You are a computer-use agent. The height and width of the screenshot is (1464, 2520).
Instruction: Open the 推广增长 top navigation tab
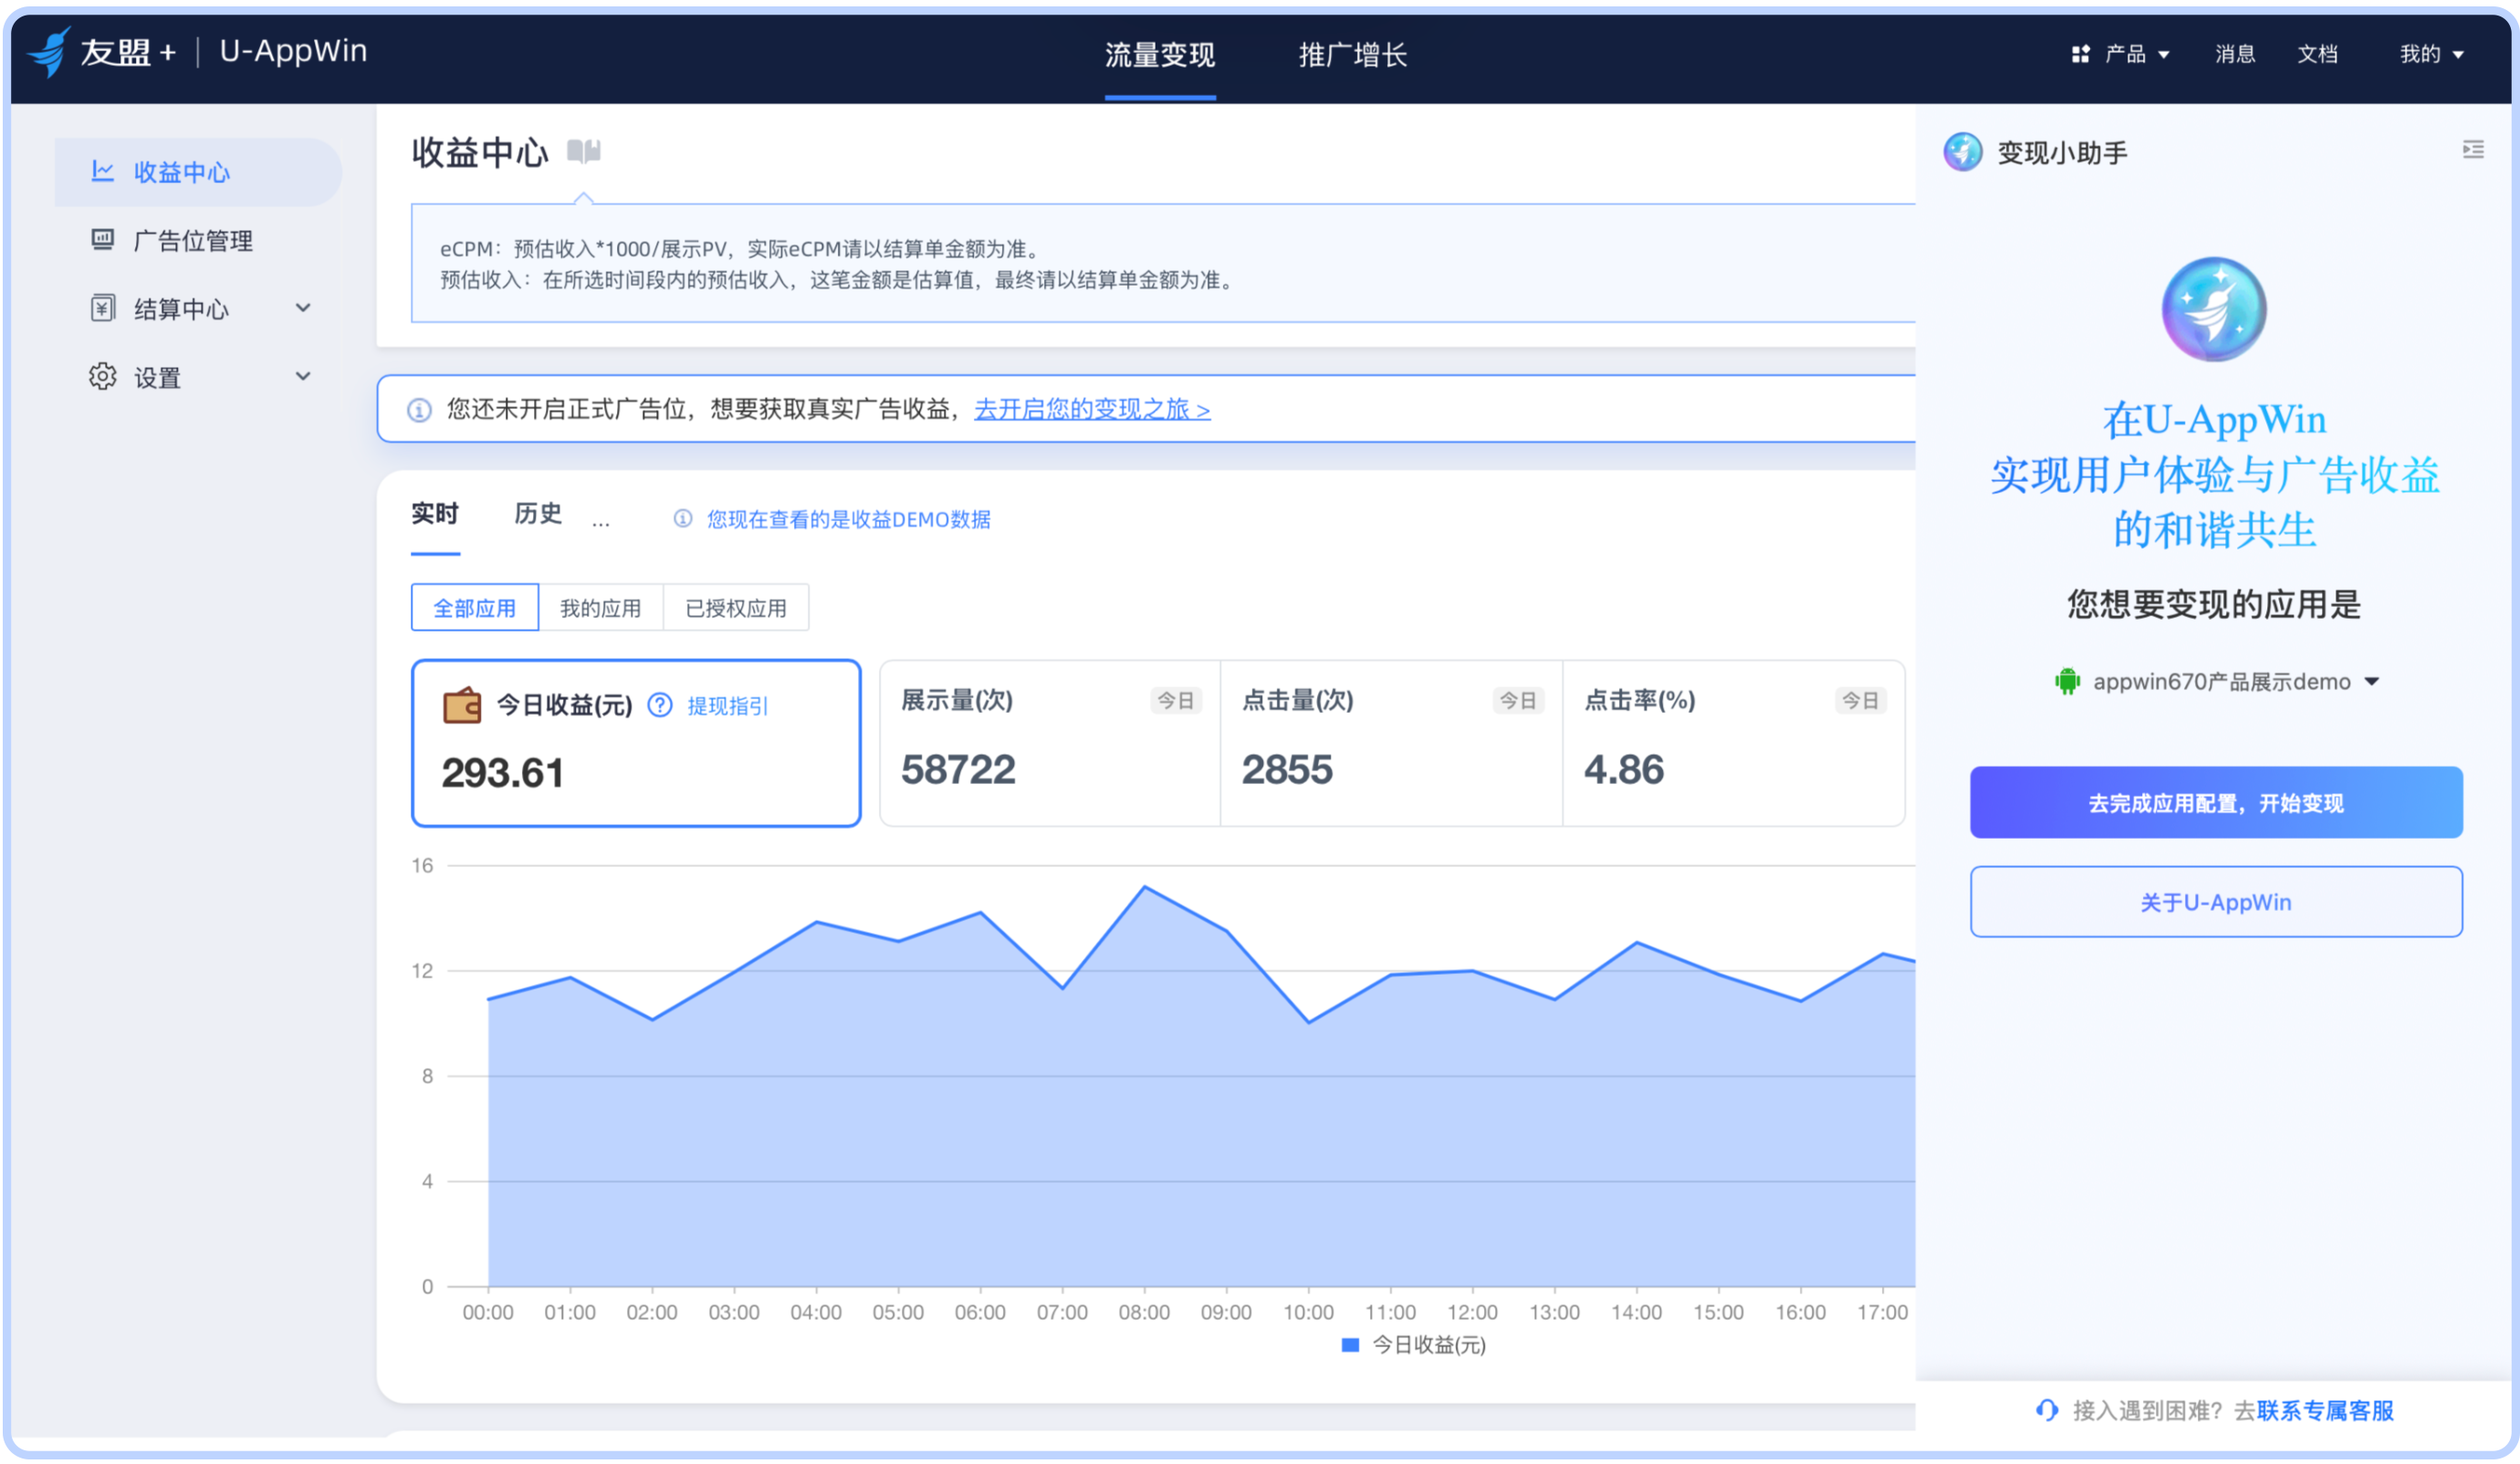click(x=1352, y=55)
